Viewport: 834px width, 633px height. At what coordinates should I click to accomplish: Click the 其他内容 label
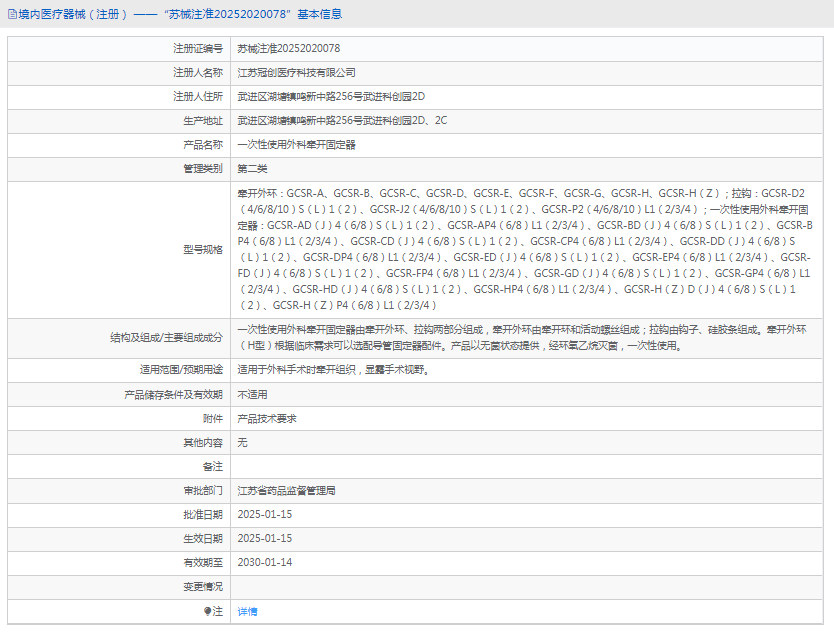click(x=203, y=443)
